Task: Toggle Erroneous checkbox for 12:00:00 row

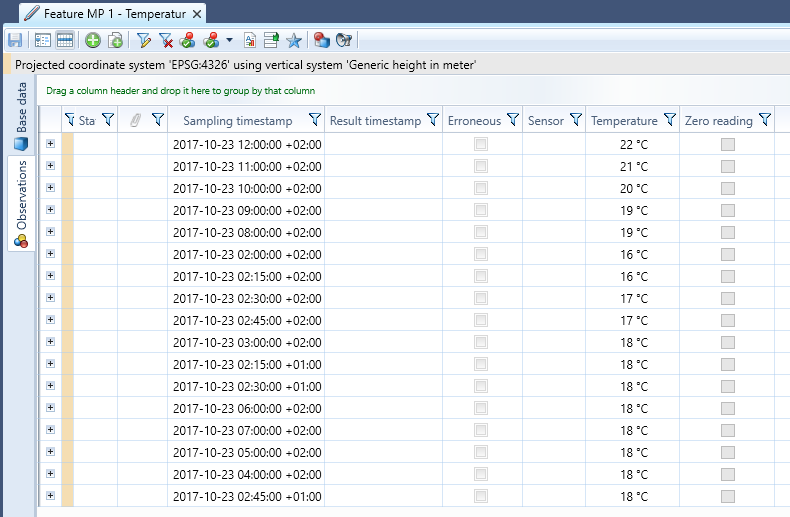Action: (481, 144)
